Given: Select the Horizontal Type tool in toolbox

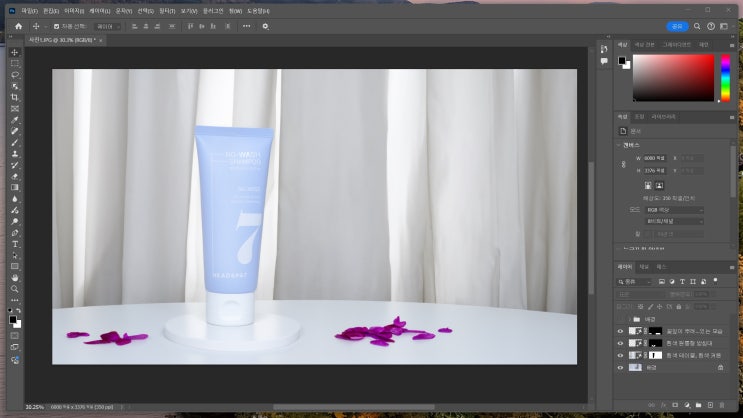Looking at the screenshot, I should tap(15, 244).
